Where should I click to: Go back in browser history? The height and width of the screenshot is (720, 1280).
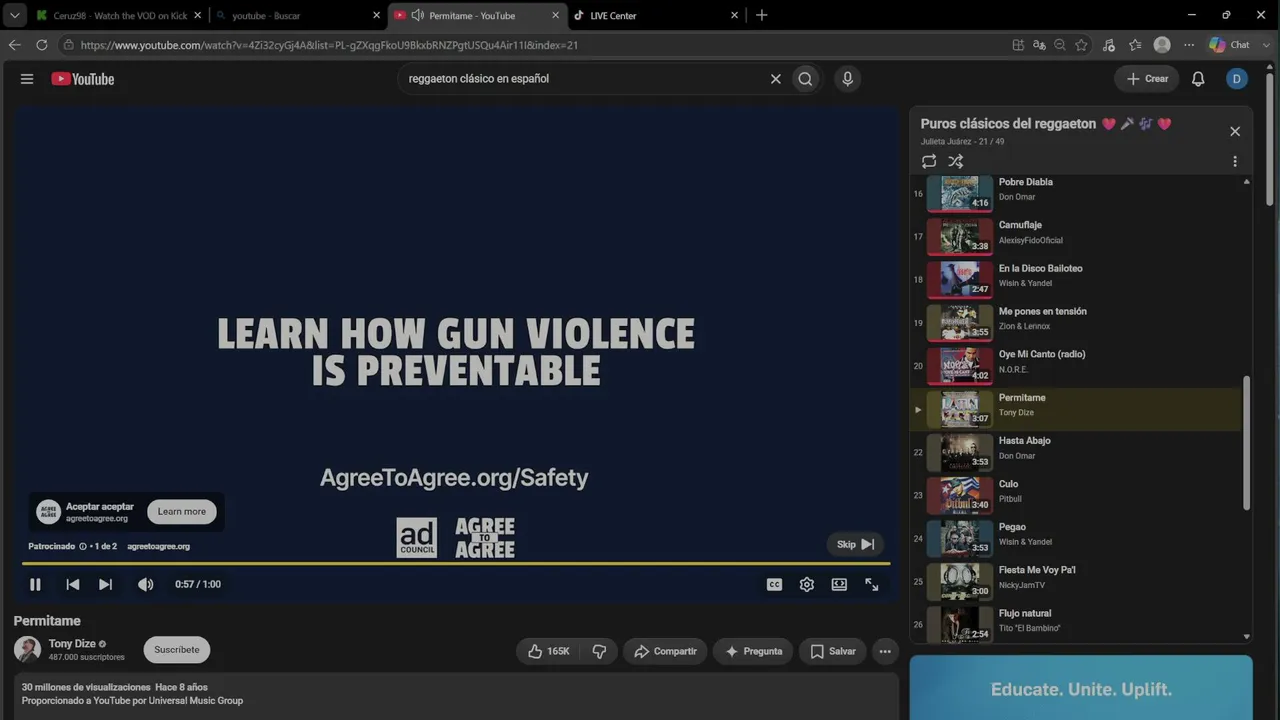pos(14,45)
